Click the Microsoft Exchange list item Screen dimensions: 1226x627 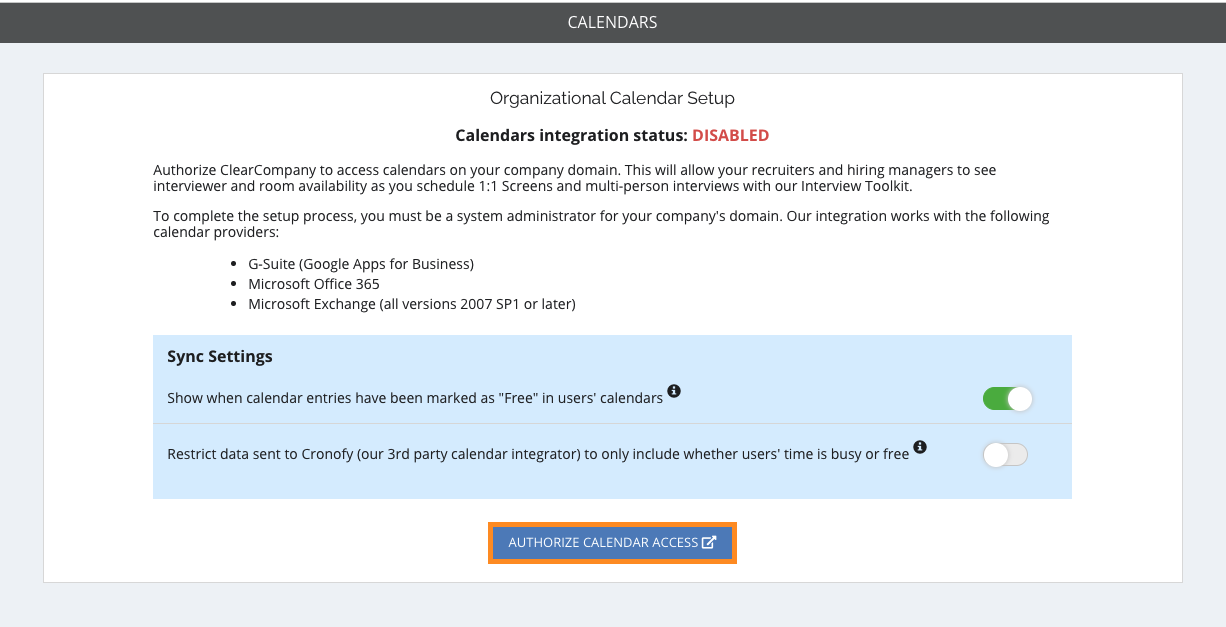[x=412, y=303]
